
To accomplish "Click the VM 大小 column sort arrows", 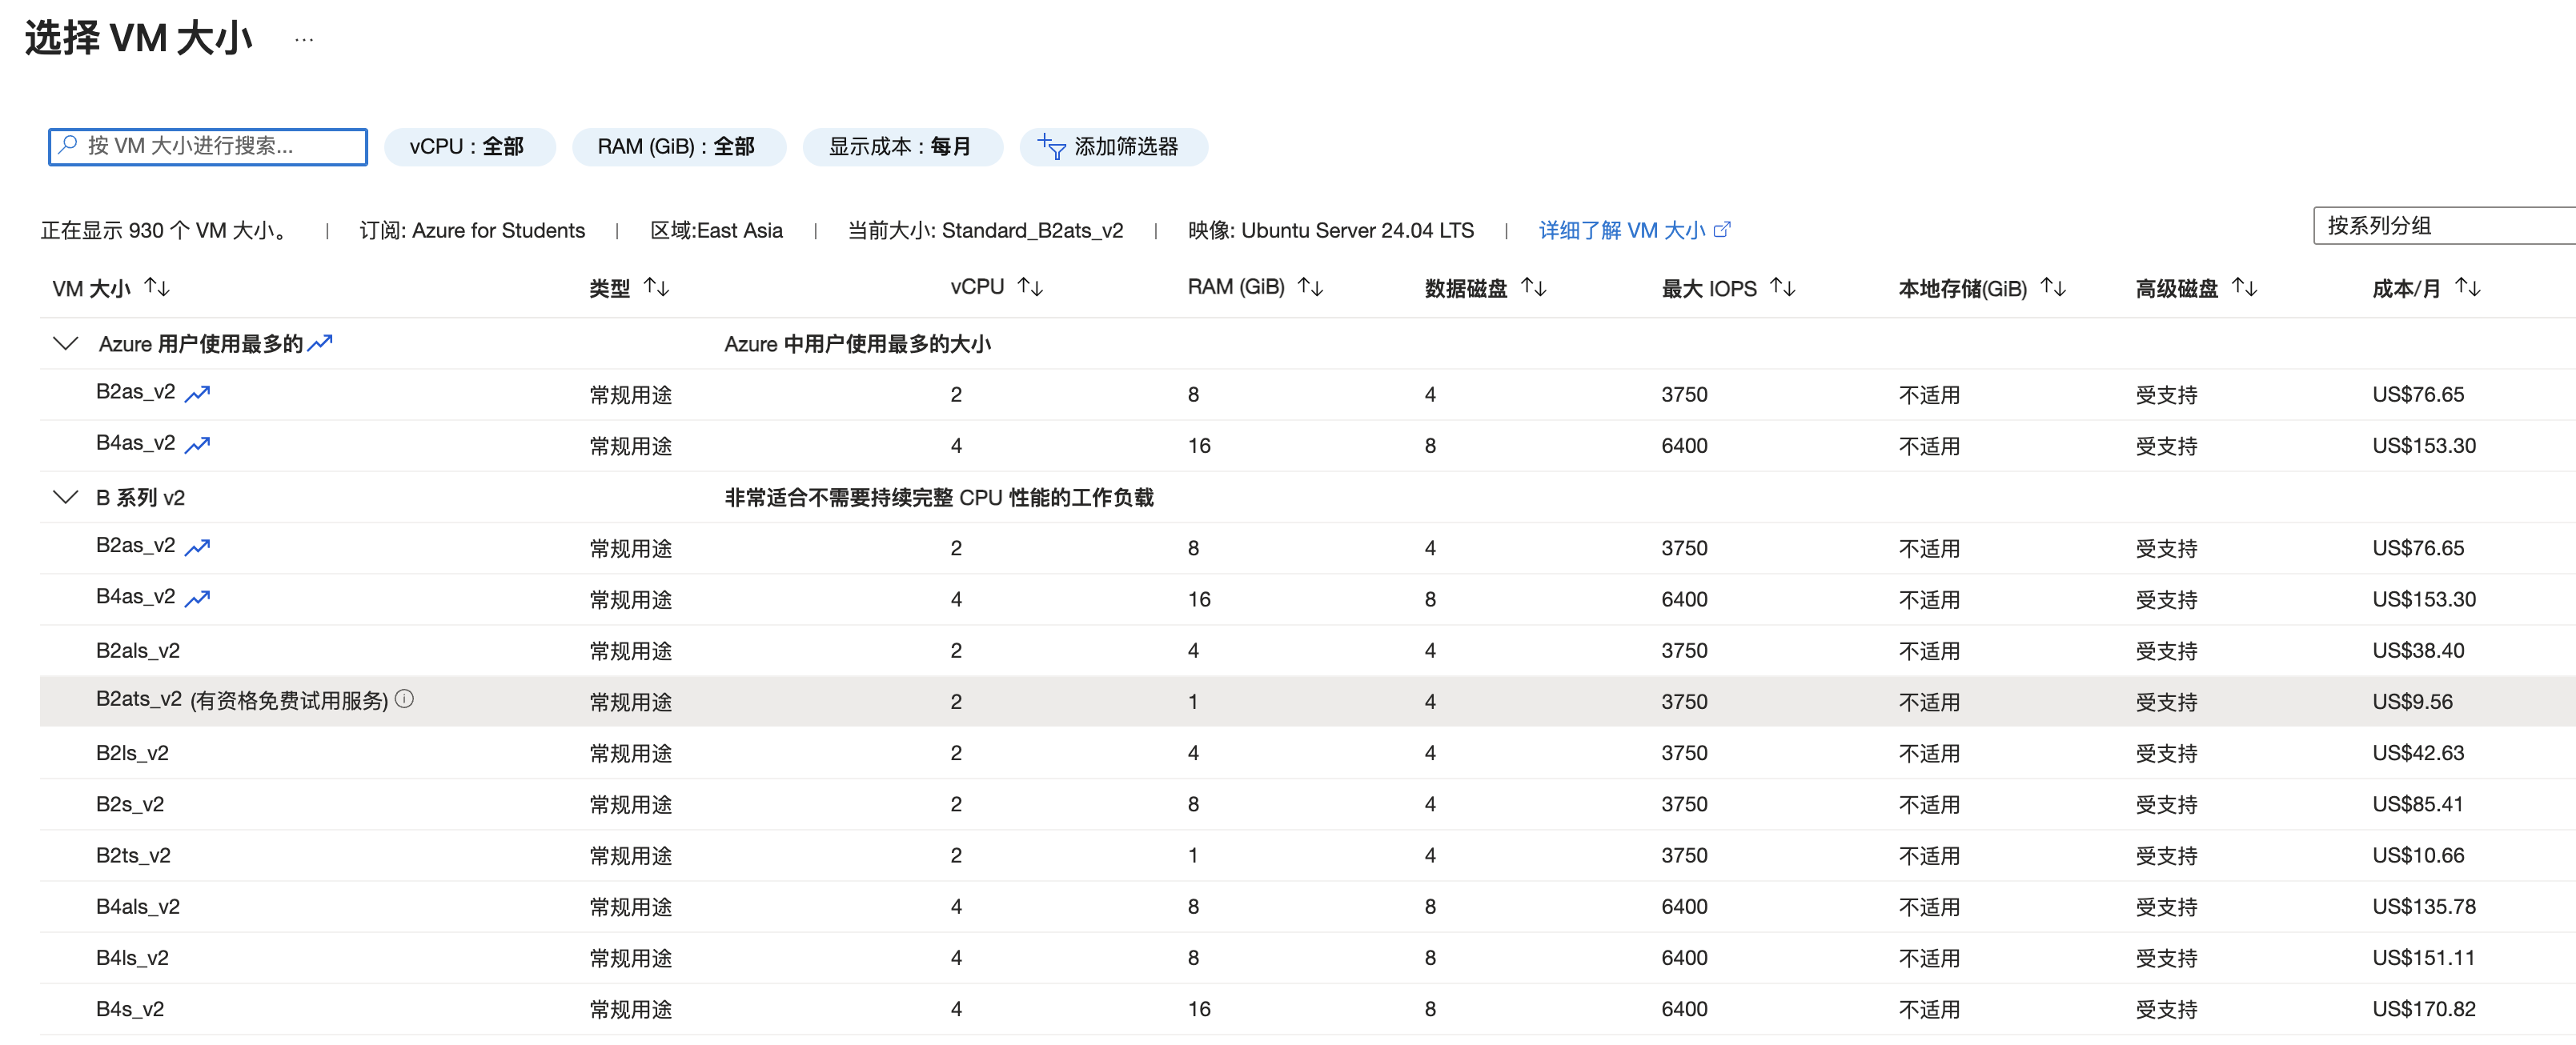I will pyautogui.click(x=157, y=288).
